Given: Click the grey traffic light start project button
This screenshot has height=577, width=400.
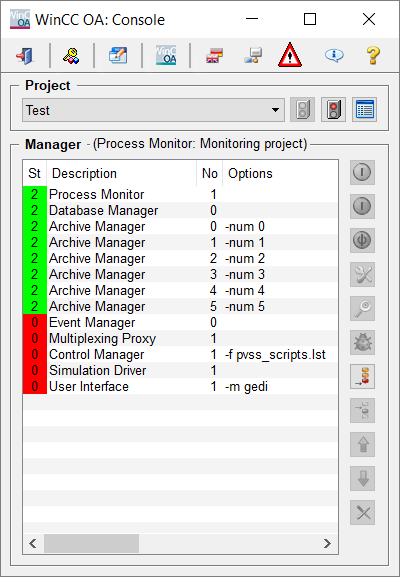Looking at the screenshot, I should 302,110.
